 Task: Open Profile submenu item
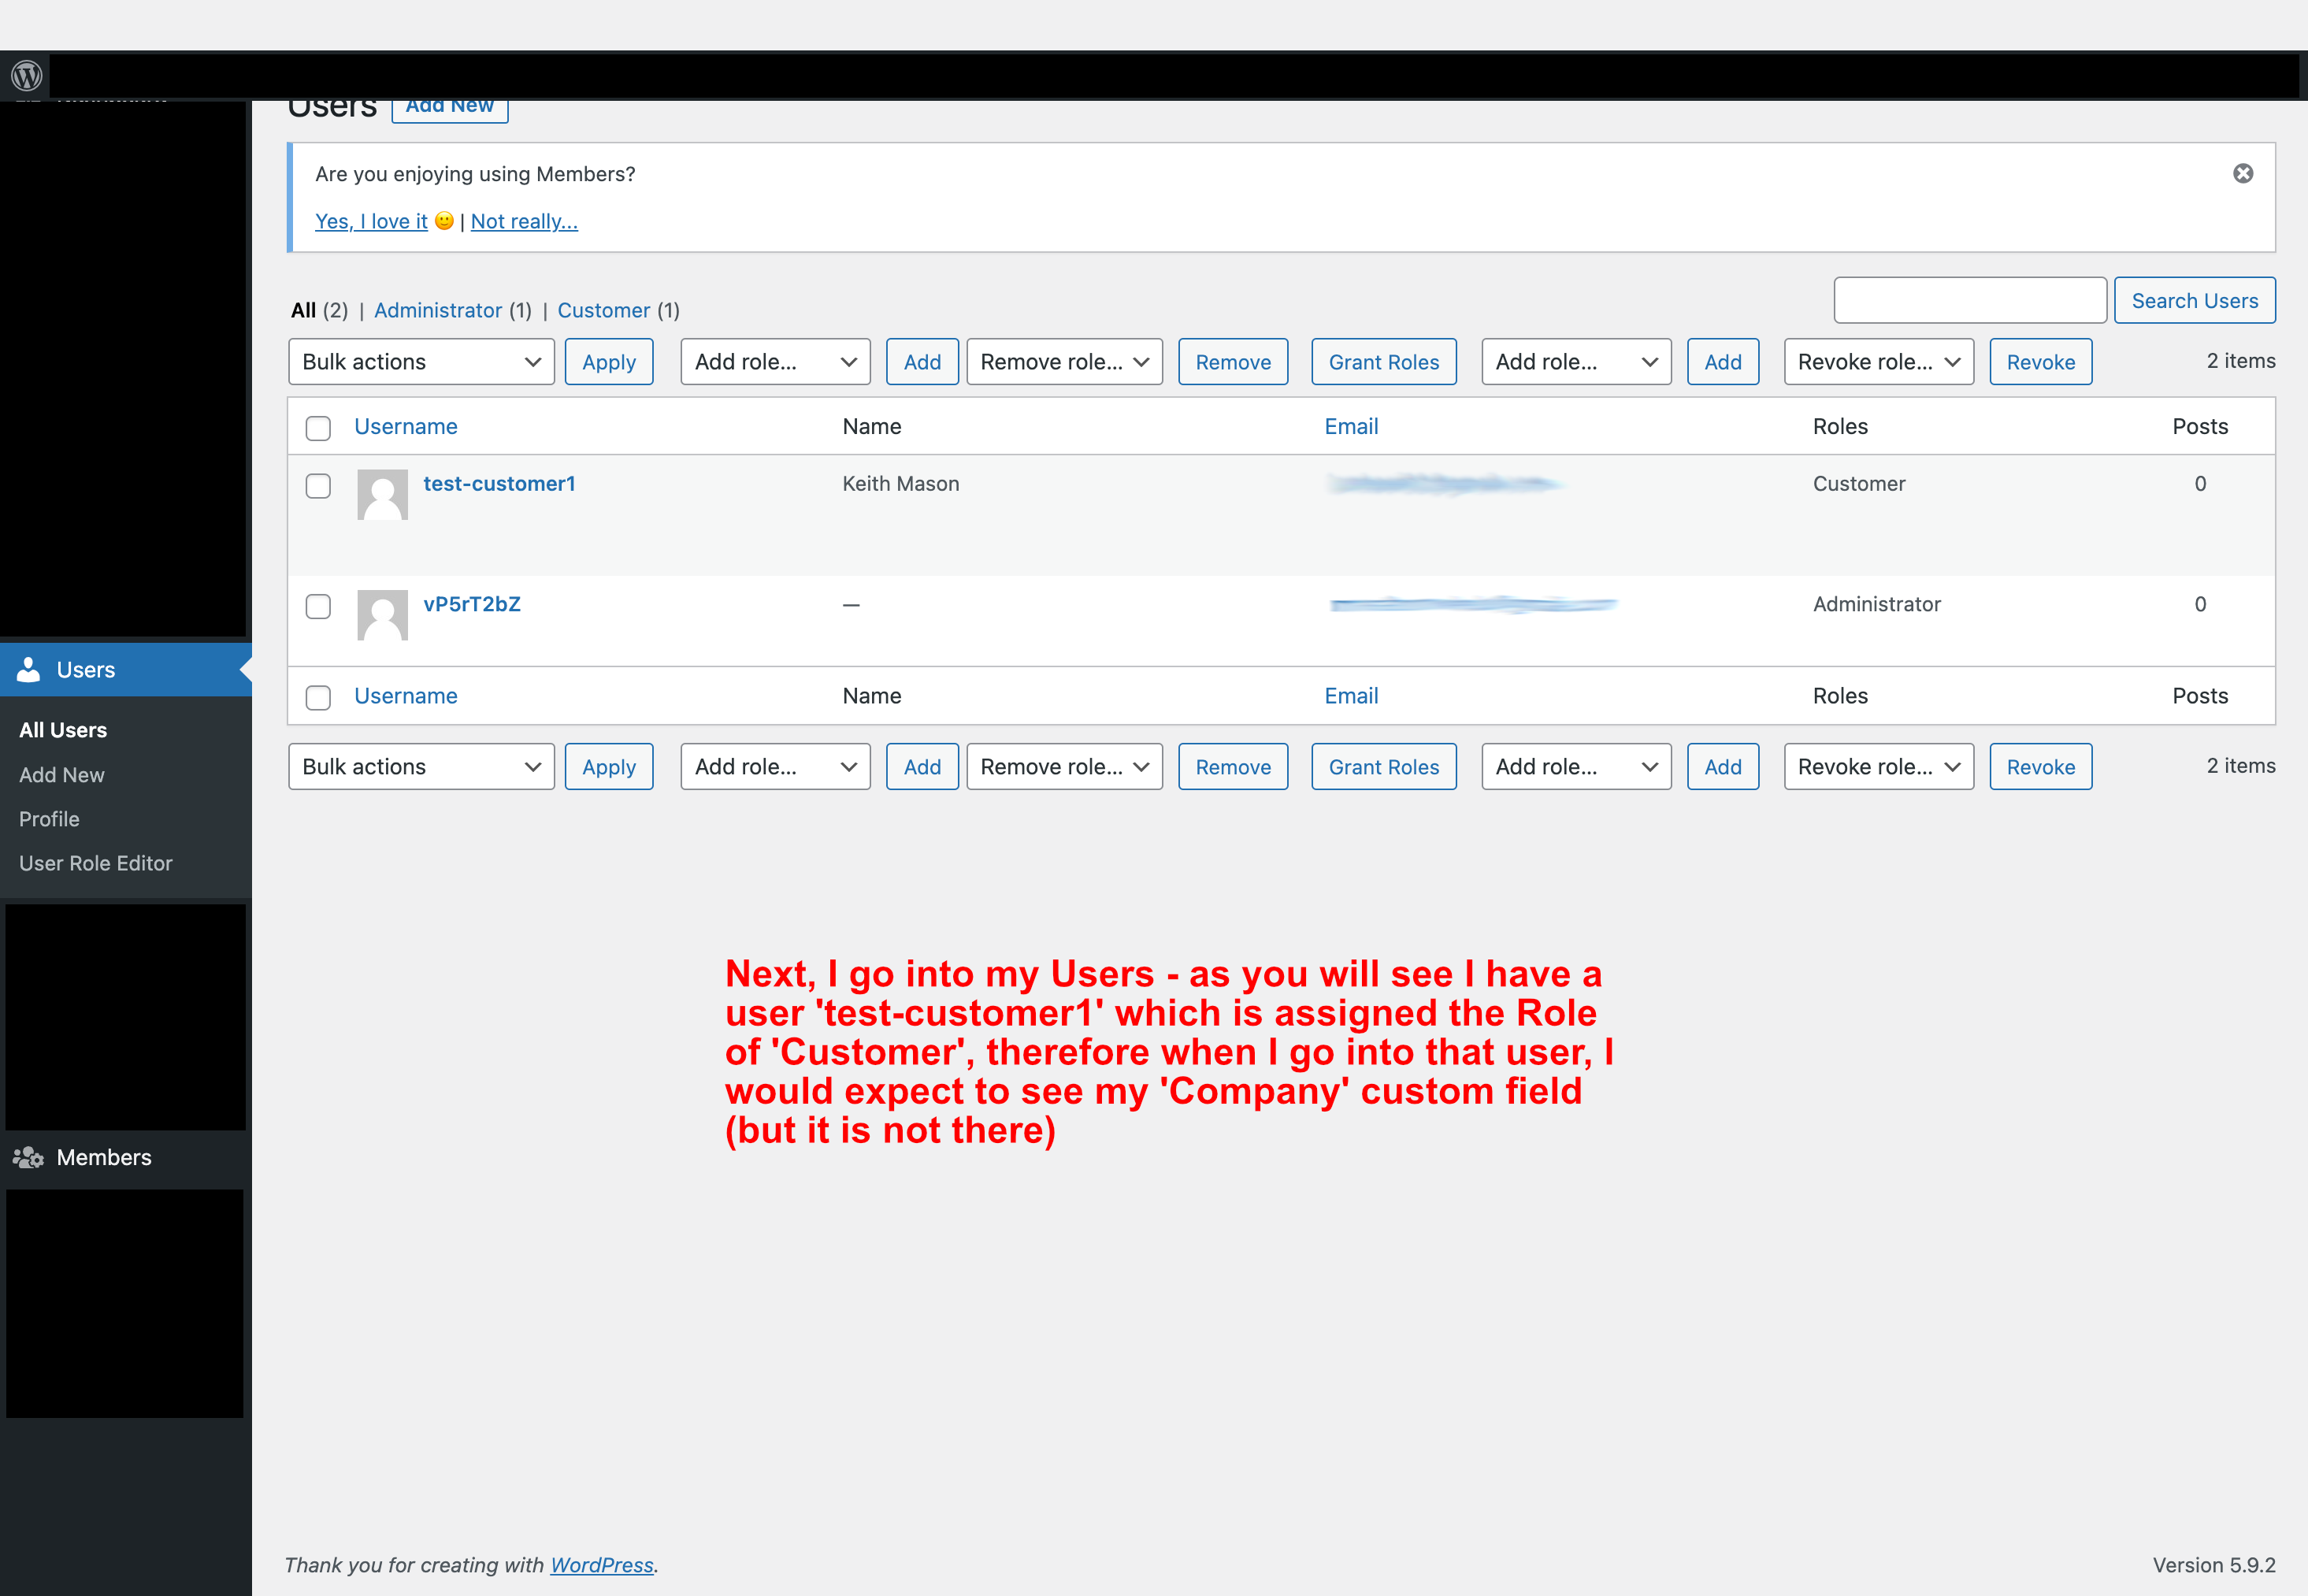click(49, 819)
